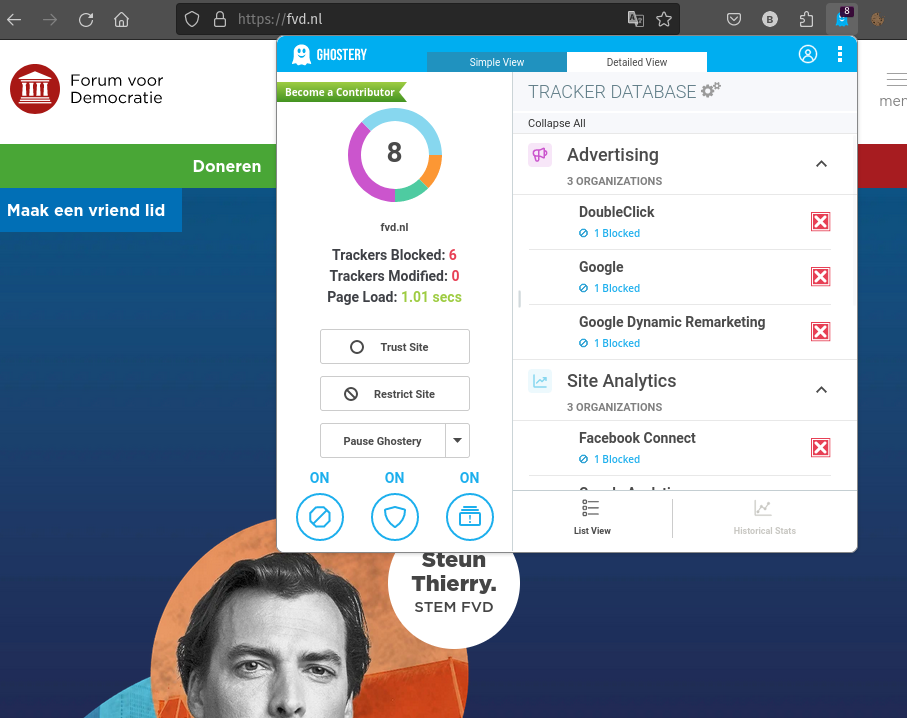The image size is (907, 718).
Task: Click the Forum voor Democratie logo
Action: 87,89
